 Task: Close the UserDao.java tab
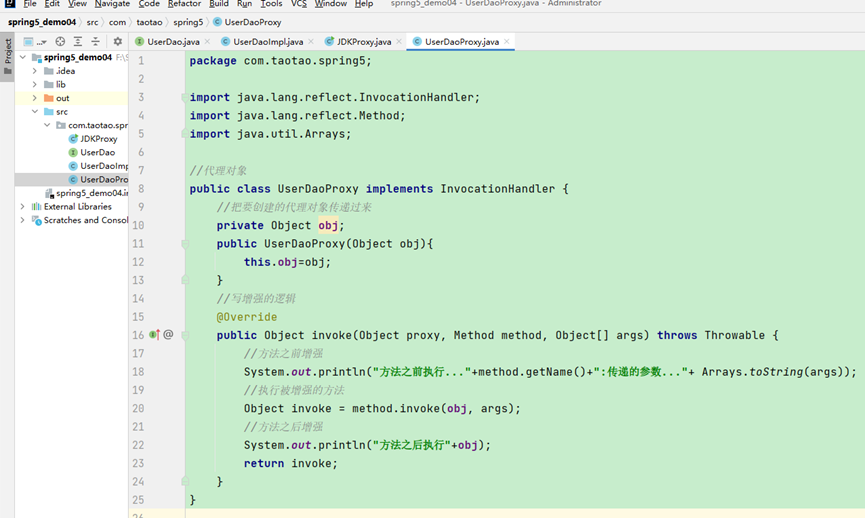click(207, 41)
